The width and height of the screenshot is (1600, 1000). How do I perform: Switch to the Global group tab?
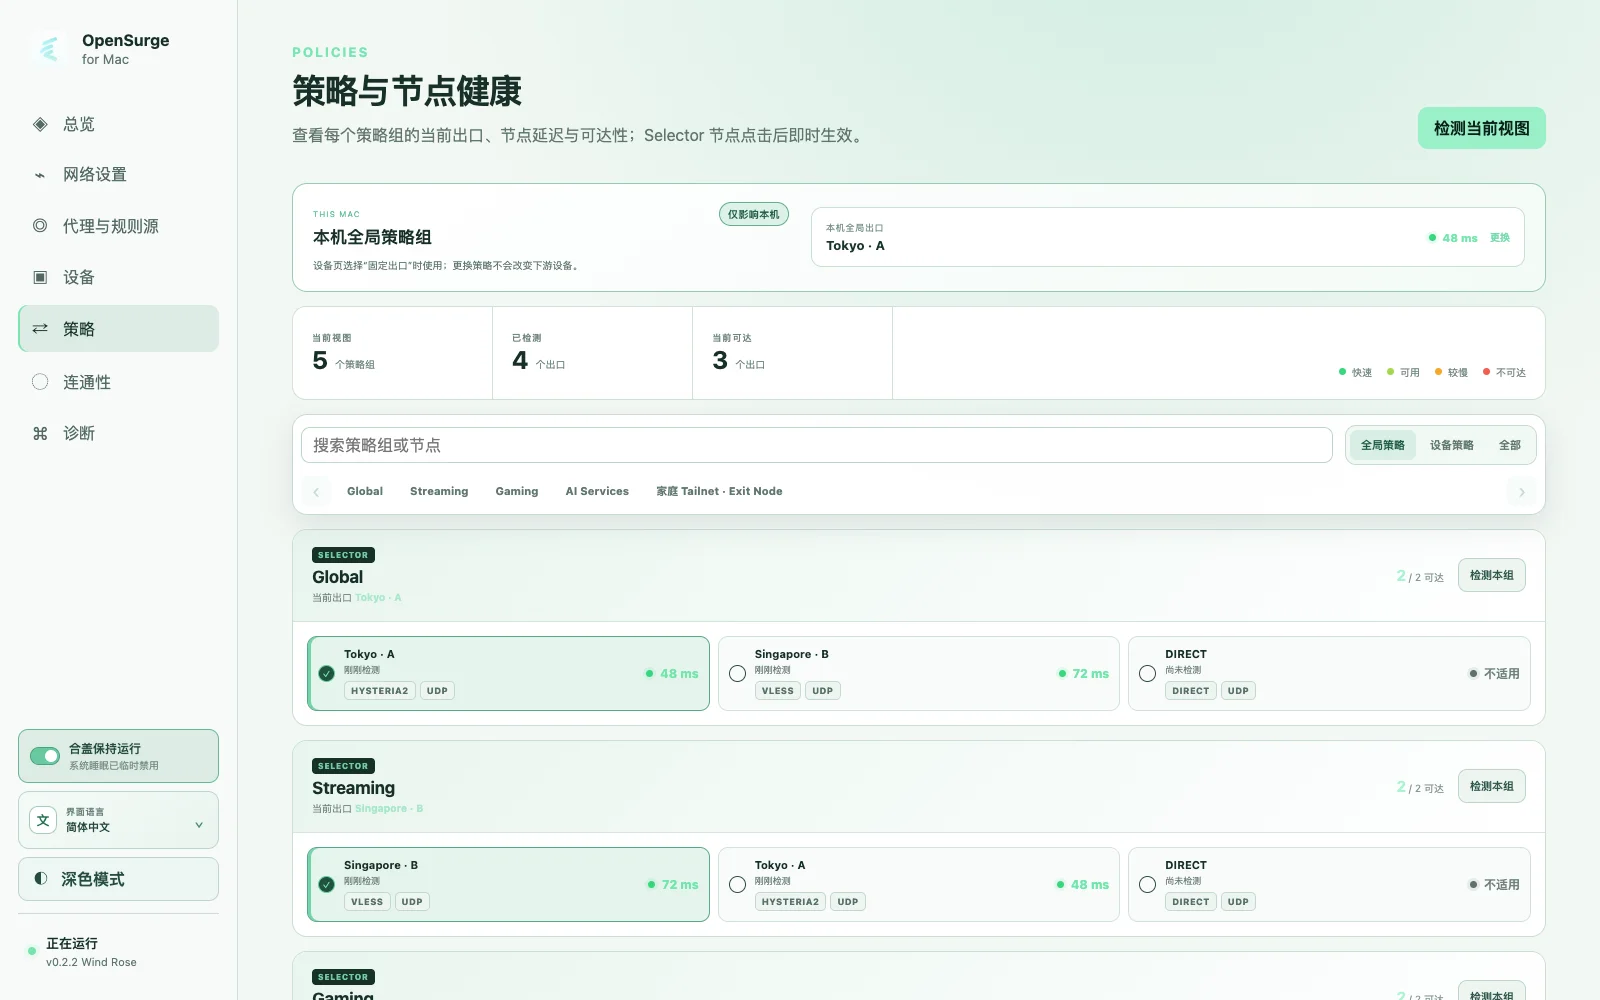[365, 491]
